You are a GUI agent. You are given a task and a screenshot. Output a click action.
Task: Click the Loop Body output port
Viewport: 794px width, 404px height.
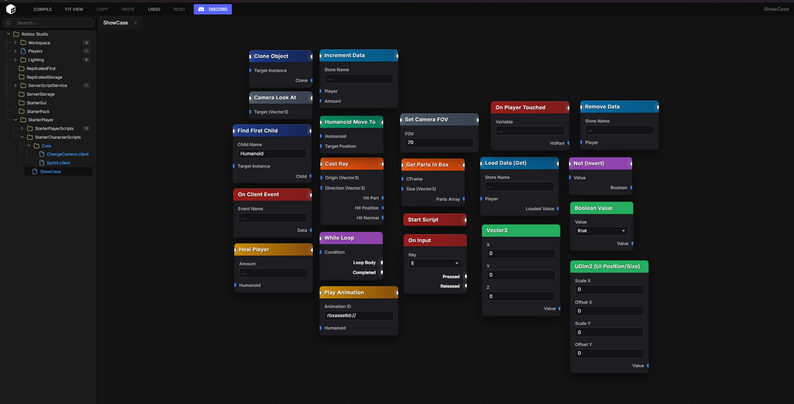pyautogui.click(x=382, y=263)
